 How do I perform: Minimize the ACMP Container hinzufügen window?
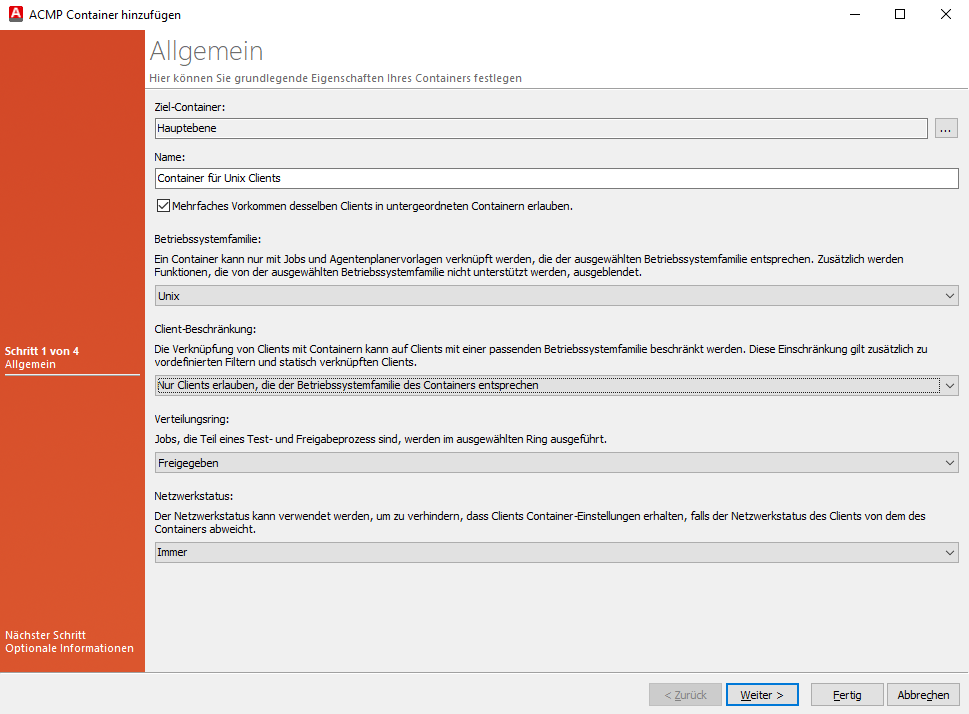853,15
